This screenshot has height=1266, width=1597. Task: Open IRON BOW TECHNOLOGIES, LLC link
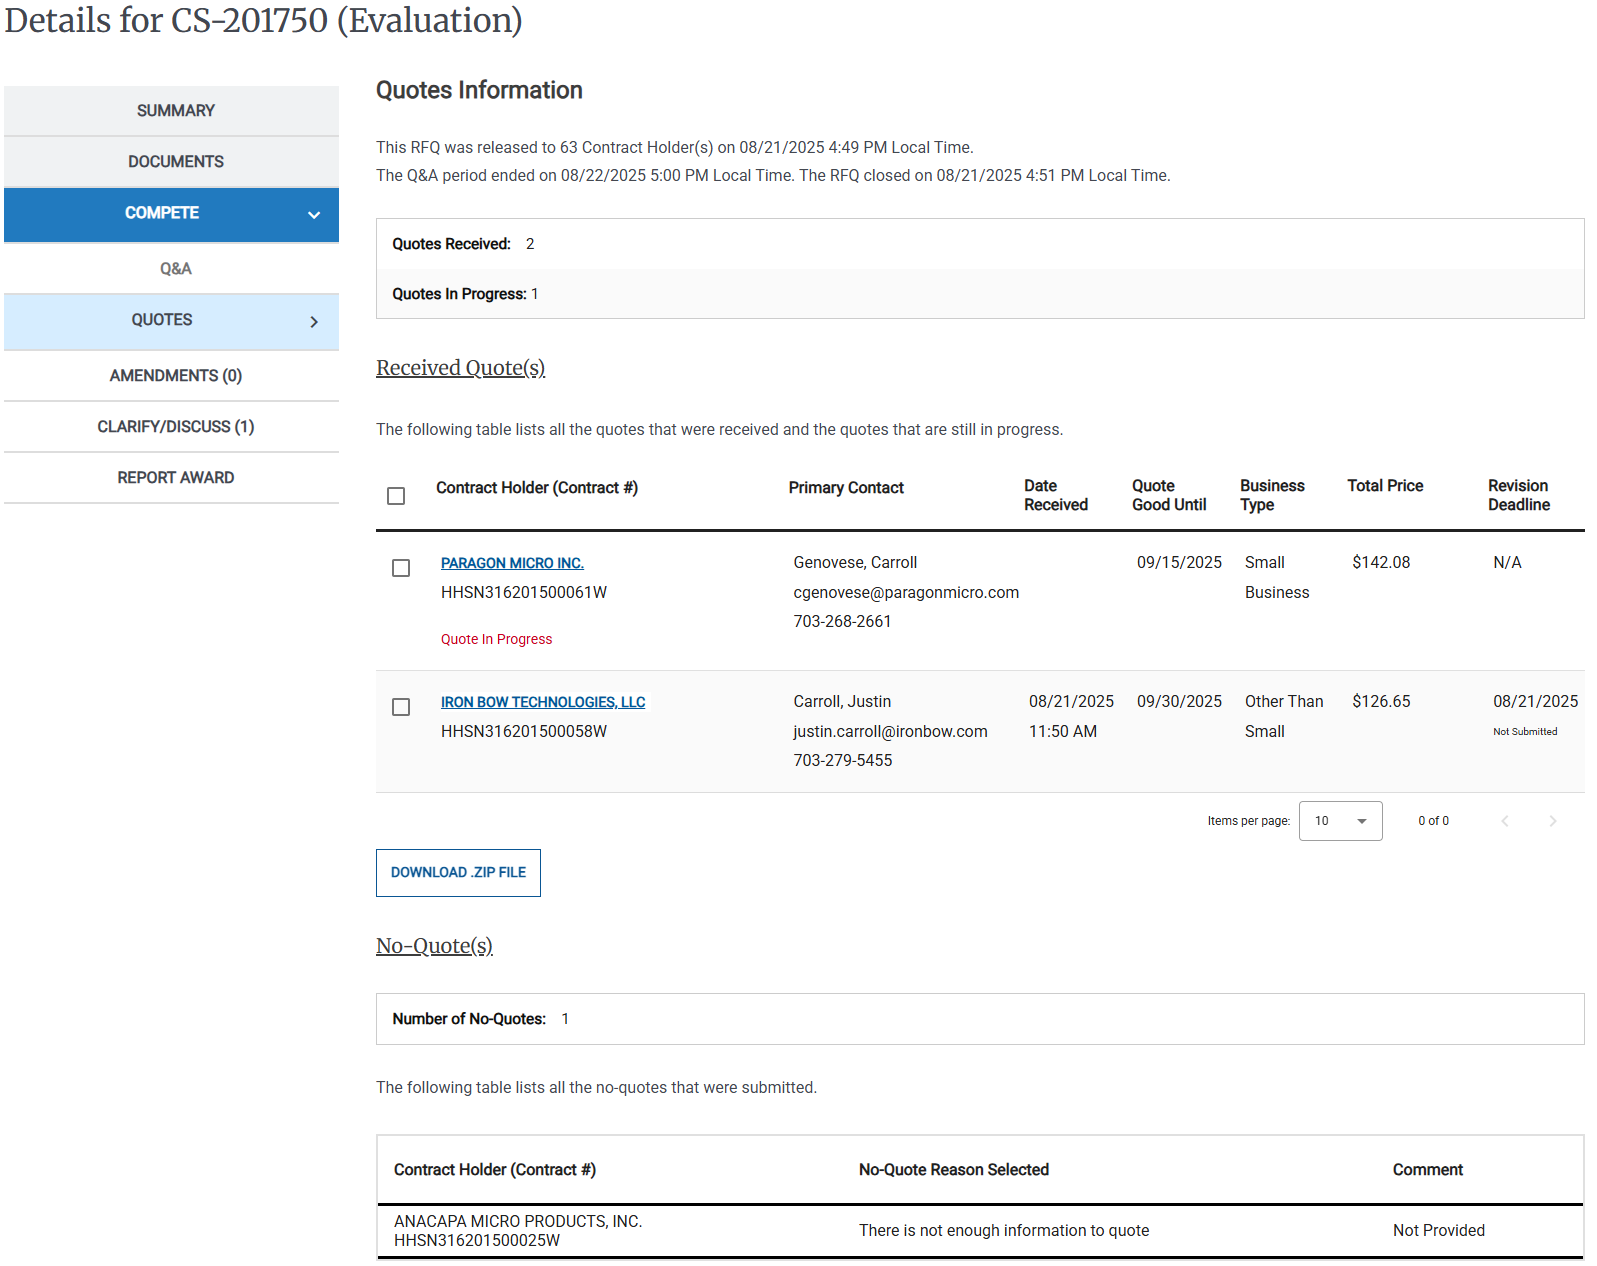click(x=543, y=702)
